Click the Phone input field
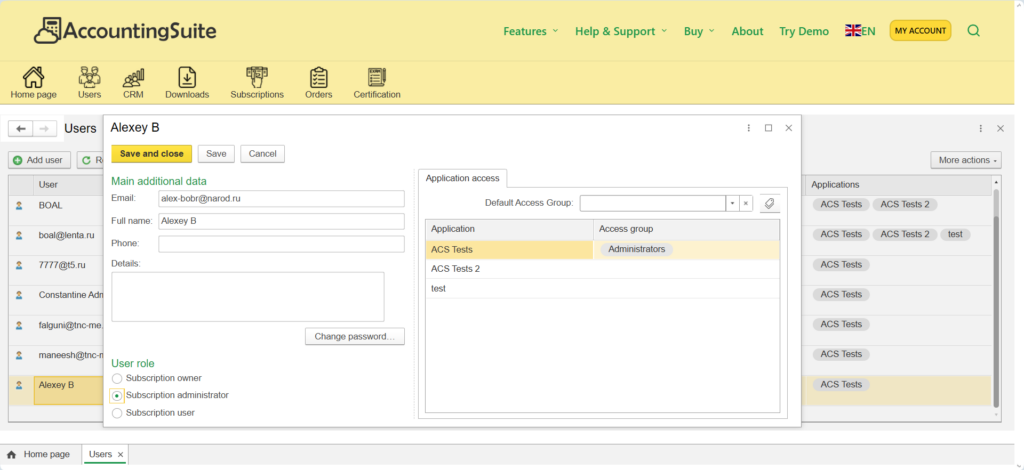Image resolution: width=1024 pixels, height=470 pixels. point(281,244)
